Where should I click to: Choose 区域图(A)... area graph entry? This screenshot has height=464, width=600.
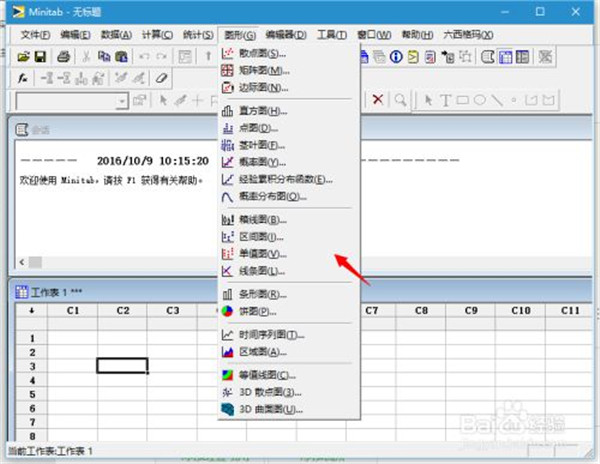click(289, 352)
